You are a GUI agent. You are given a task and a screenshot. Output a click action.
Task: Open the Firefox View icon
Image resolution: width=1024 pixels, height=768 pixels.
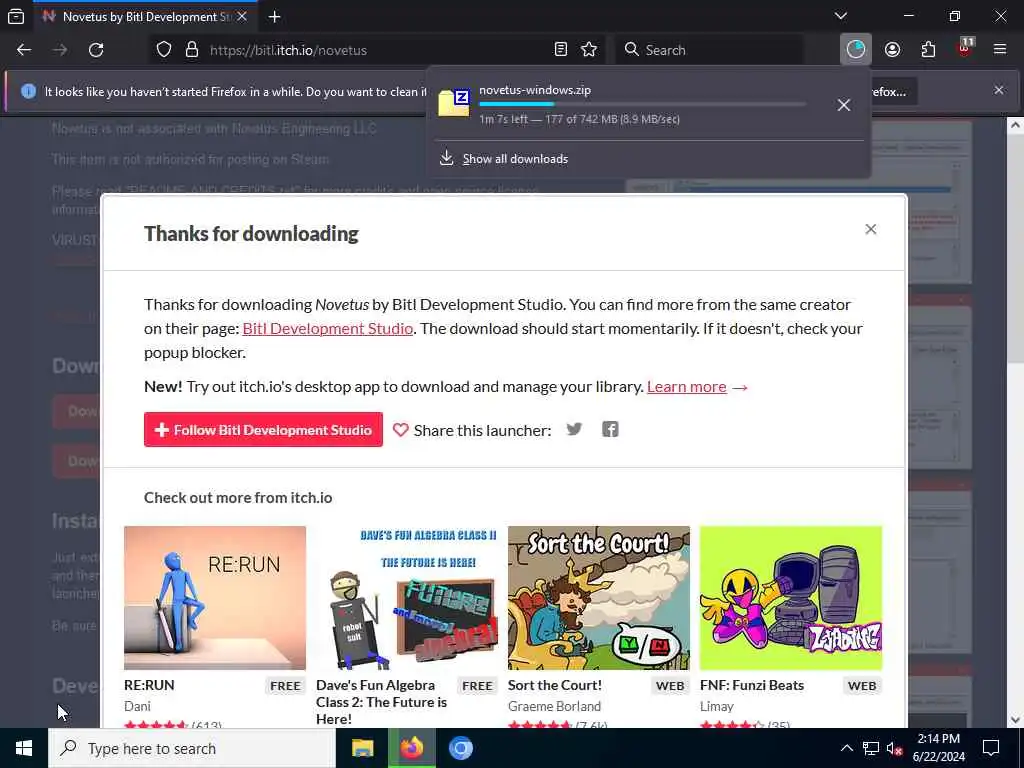point(16,16)
